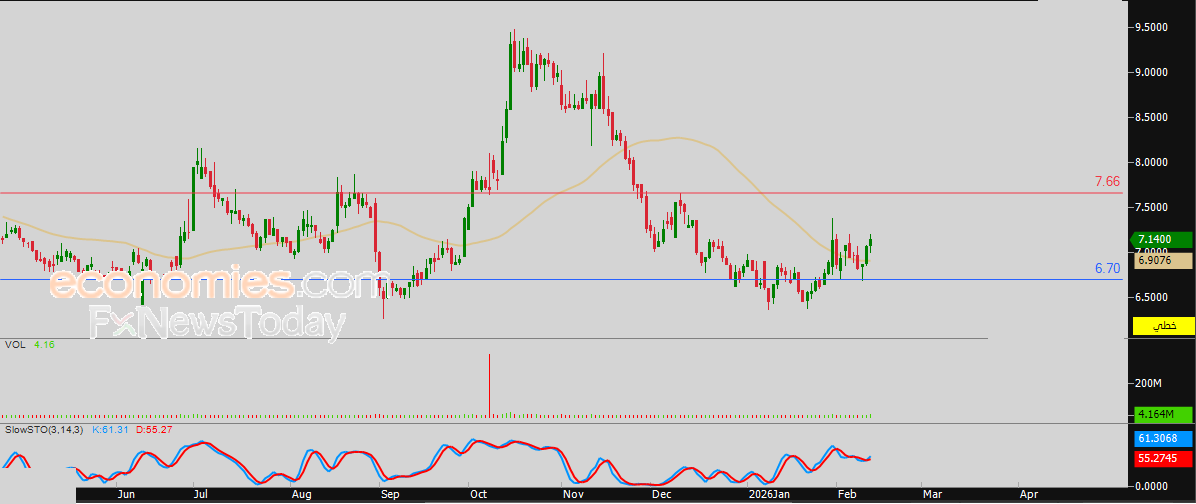Click the green 7.1400 current price tag
Image resolution: width=1196 pixels, height=504 pixels.
coord(1163,240)
